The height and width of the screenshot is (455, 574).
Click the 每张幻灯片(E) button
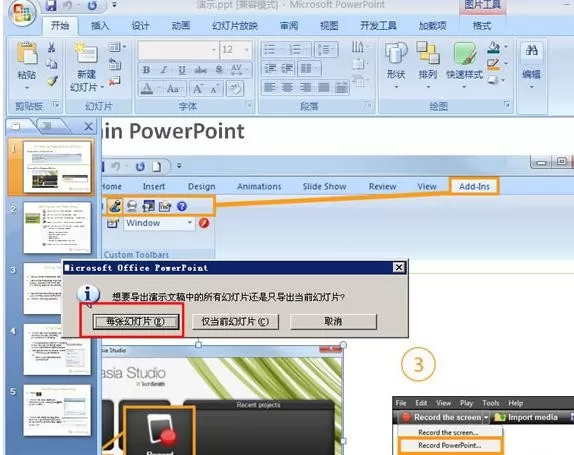(136, 322)
